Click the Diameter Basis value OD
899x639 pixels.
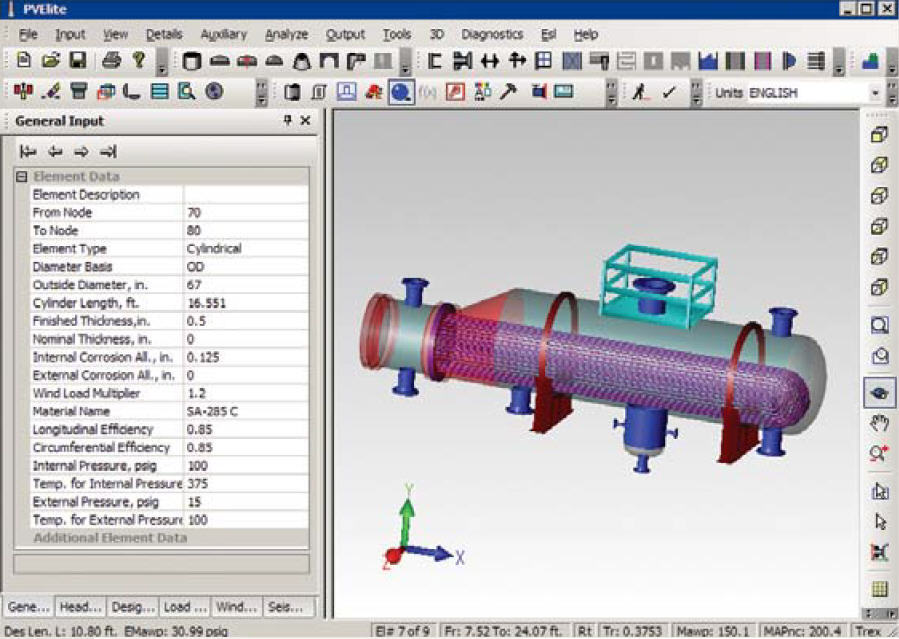(x=245, y=266)
